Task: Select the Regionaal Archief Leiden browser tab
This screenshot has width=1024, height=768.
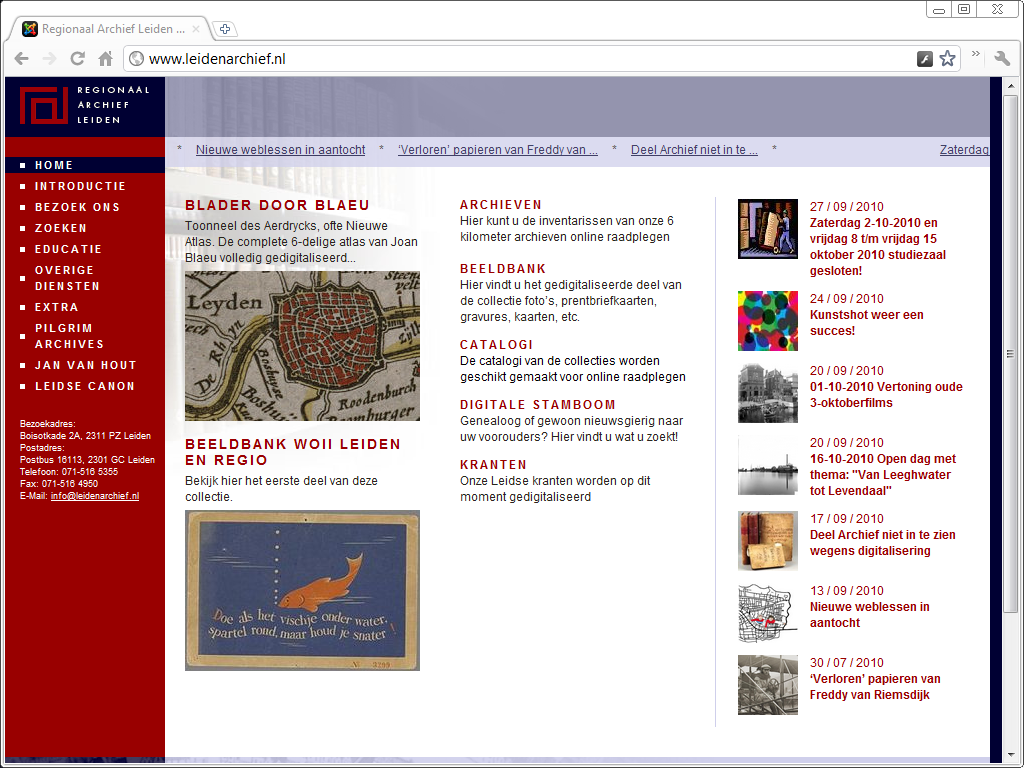Action: coord(111,29)
